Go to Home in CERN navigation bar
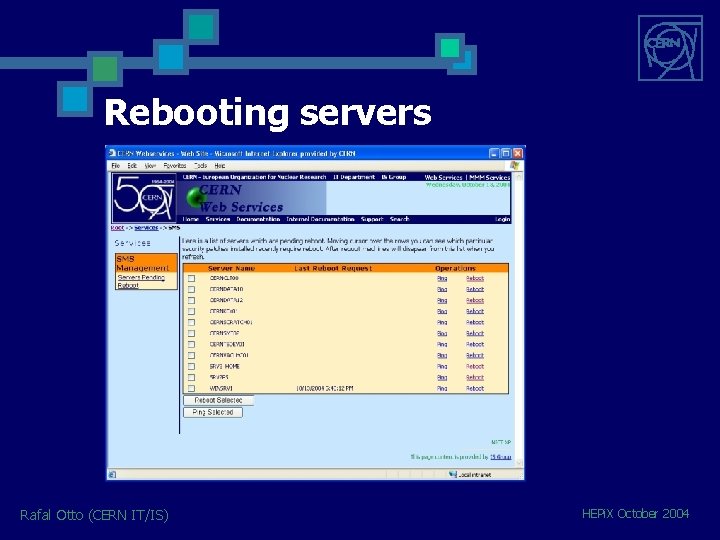Viewport: 720px width, 540px height. pos(191,219)
